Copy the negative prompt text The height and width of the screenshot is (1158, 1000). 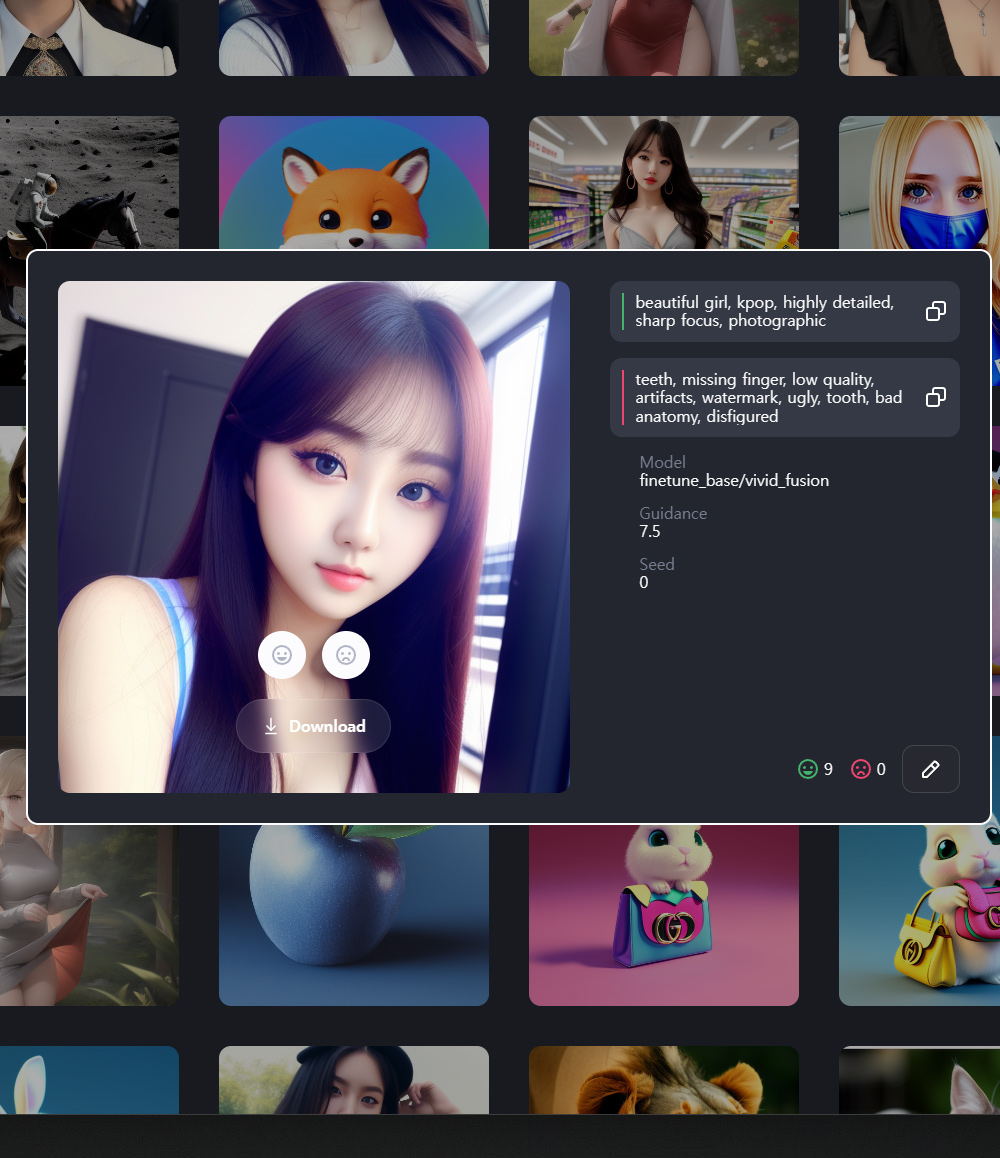tap(935, 397)
